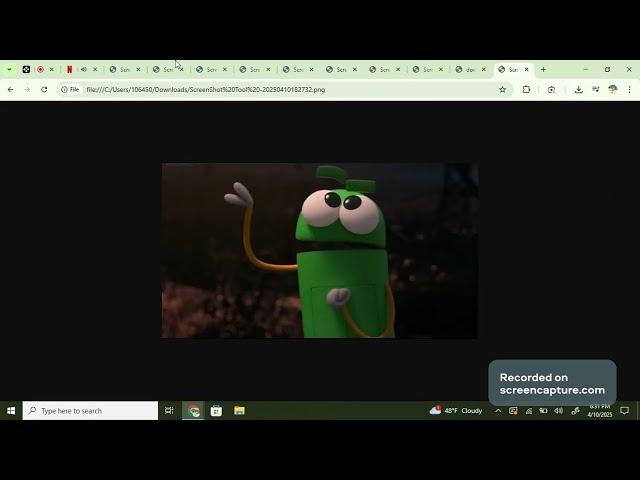Close the Netflix tab
The image size is (640, 480).
click(x=95, y=70)
